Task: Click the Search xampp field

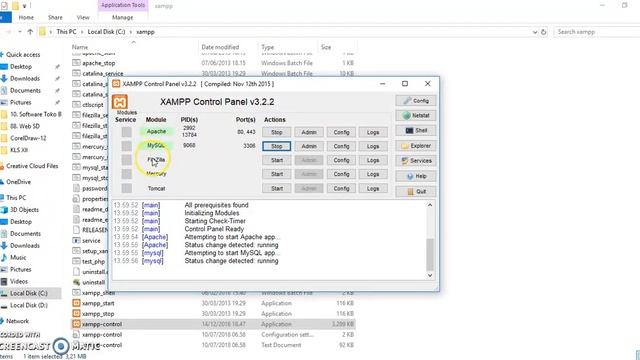Action: tap(597, 32)
